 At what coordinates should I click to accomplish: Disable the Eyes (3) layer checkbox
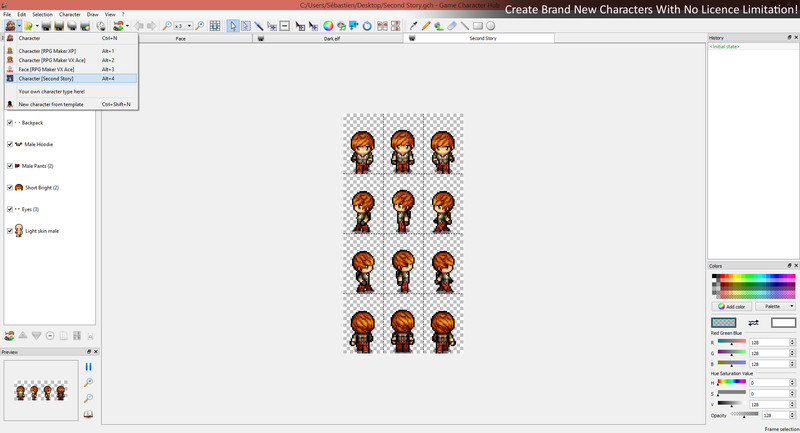[x=10, y=209]
